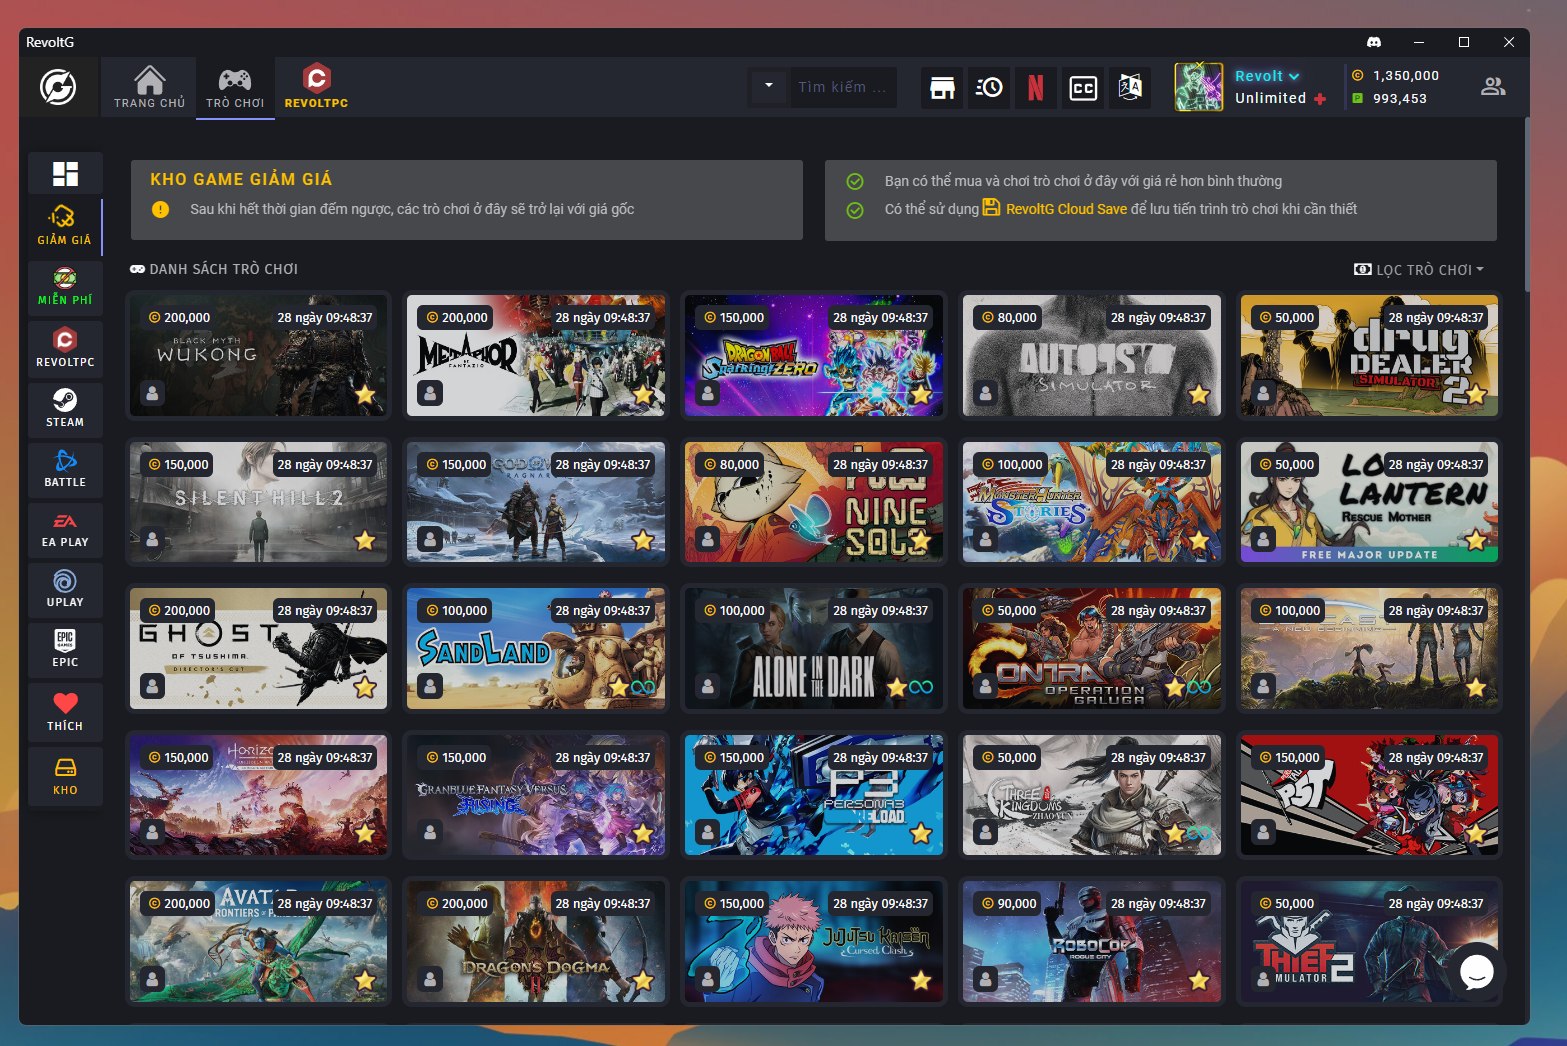Click the CC captions icon
The height and width of the screenshot is (1046, 1567).
[x=1083, y=88]
